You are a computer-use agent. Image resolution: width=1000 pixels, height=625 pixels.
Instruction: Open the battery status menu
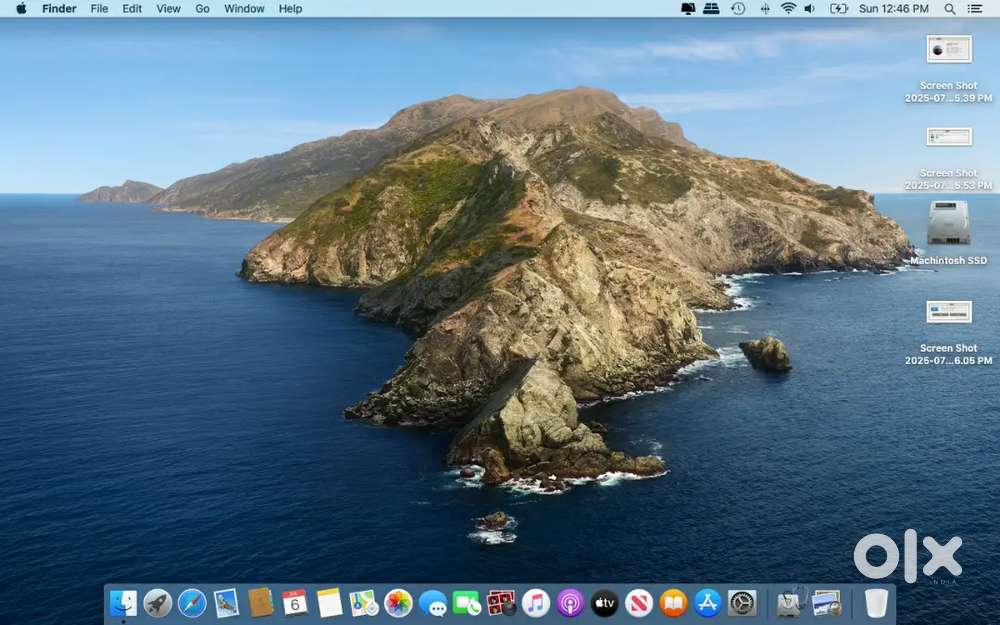pyautogui.click(x=839, y=9)
